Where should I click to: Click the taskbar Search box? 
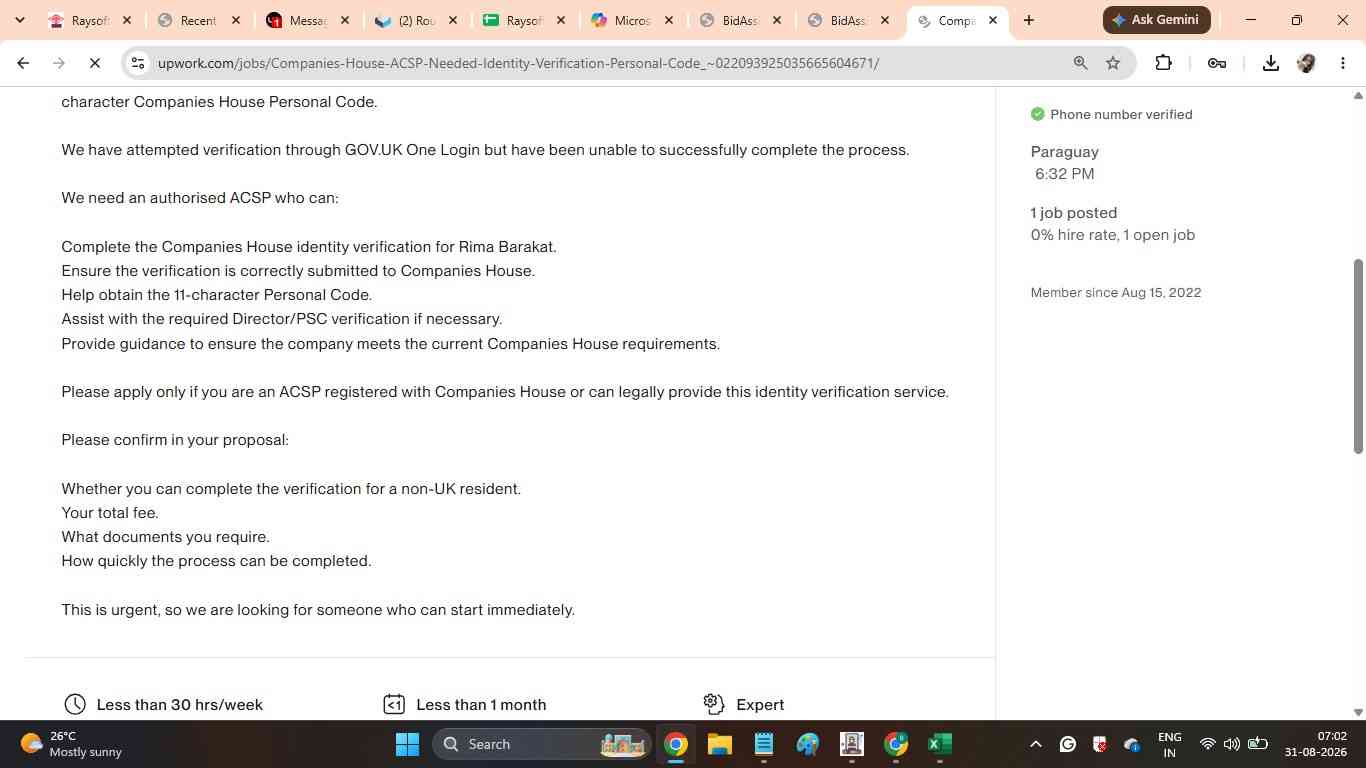[x=542, y=744]
